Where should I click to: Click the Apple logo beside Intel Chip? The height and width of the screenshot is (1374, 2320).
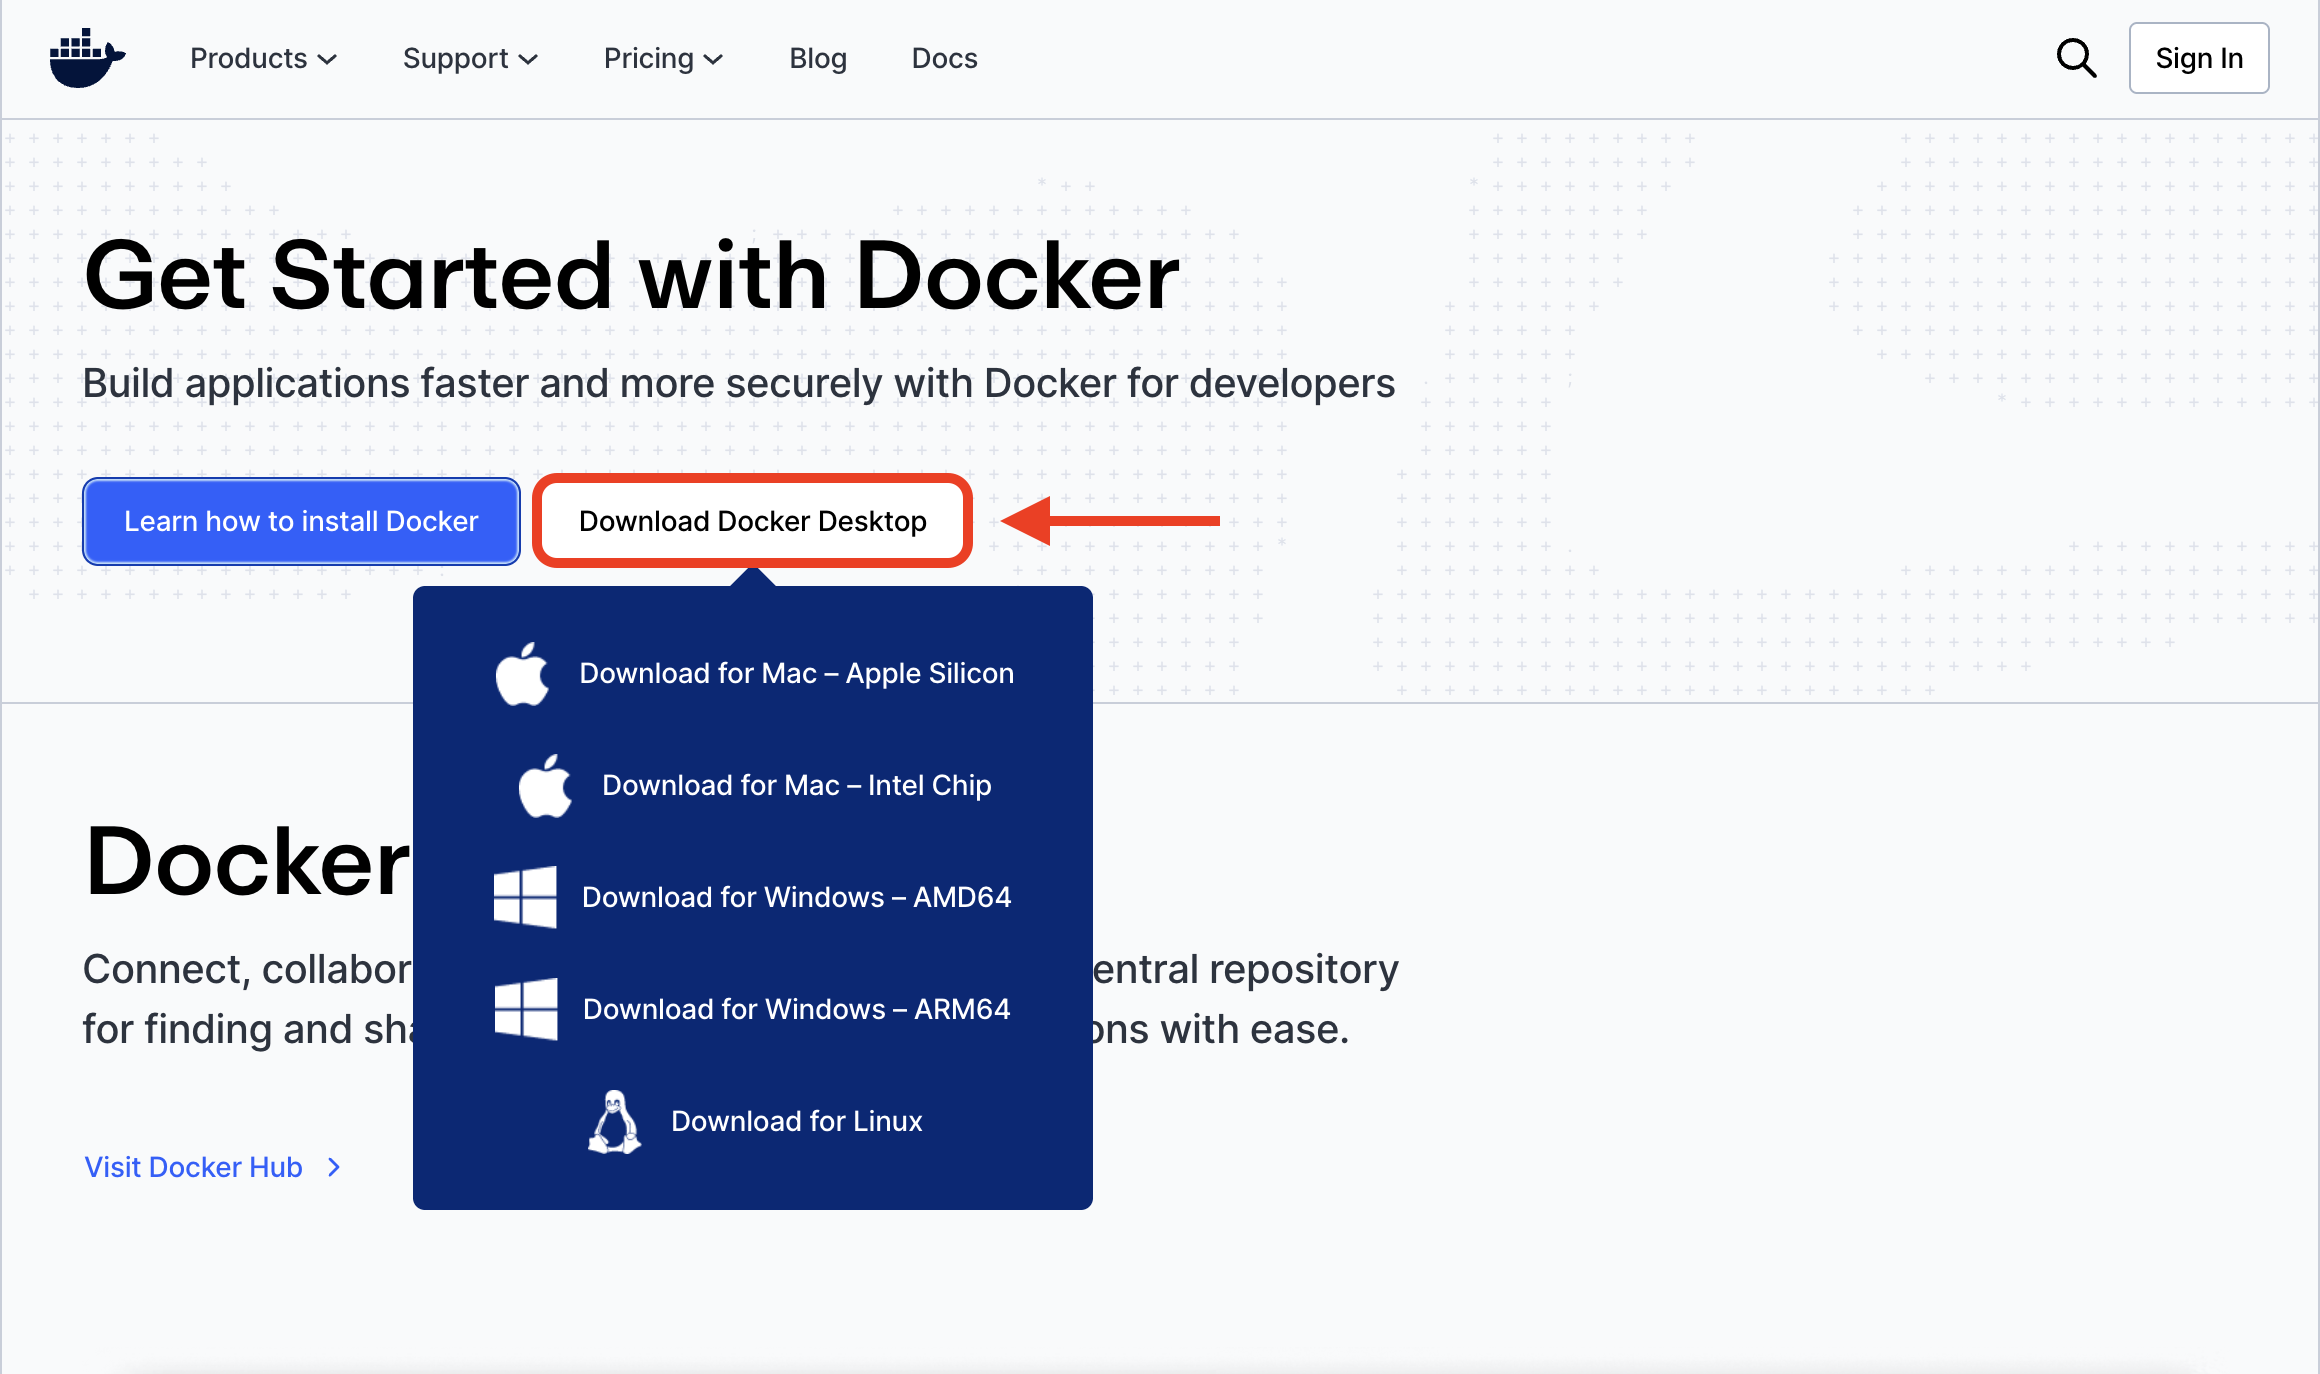coord(545,786)
